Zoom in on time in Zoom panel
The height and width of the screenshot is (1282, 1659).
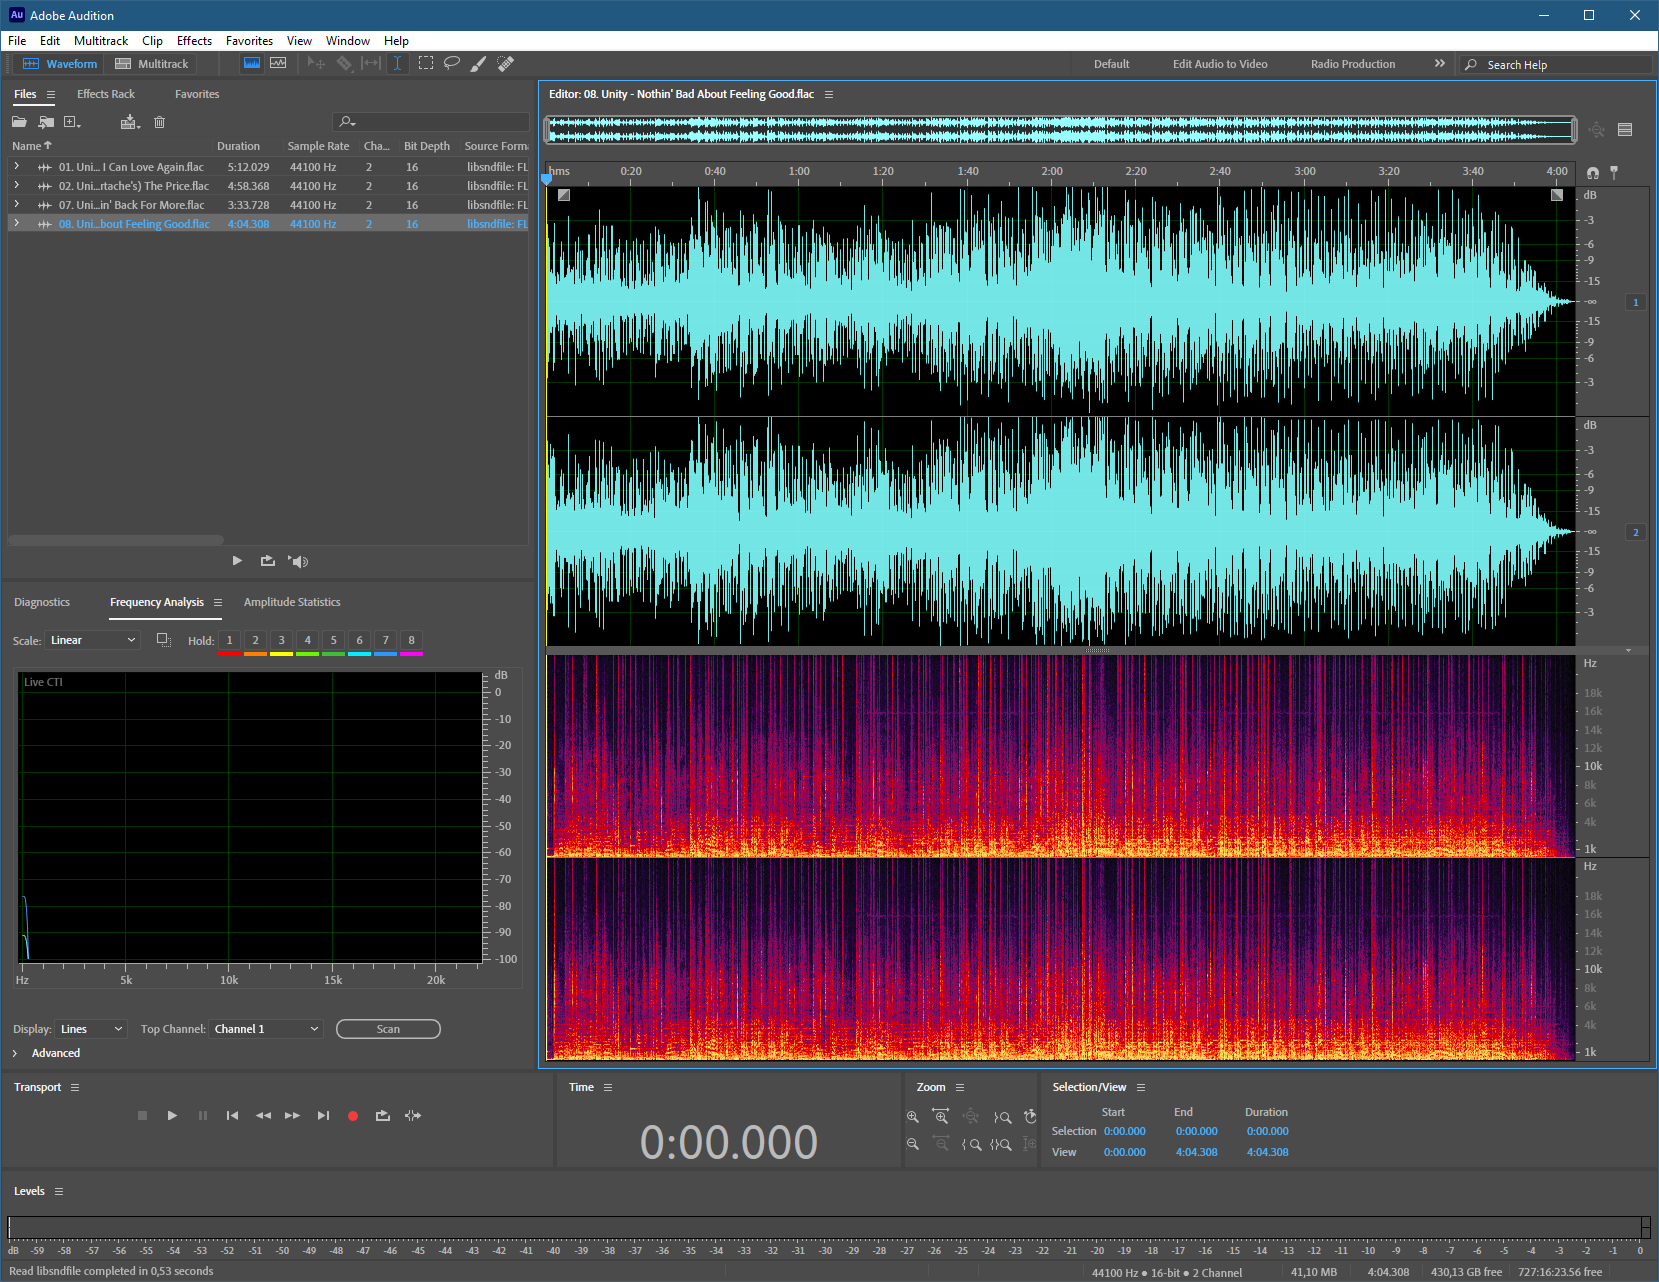click(x=940, y=1116)
